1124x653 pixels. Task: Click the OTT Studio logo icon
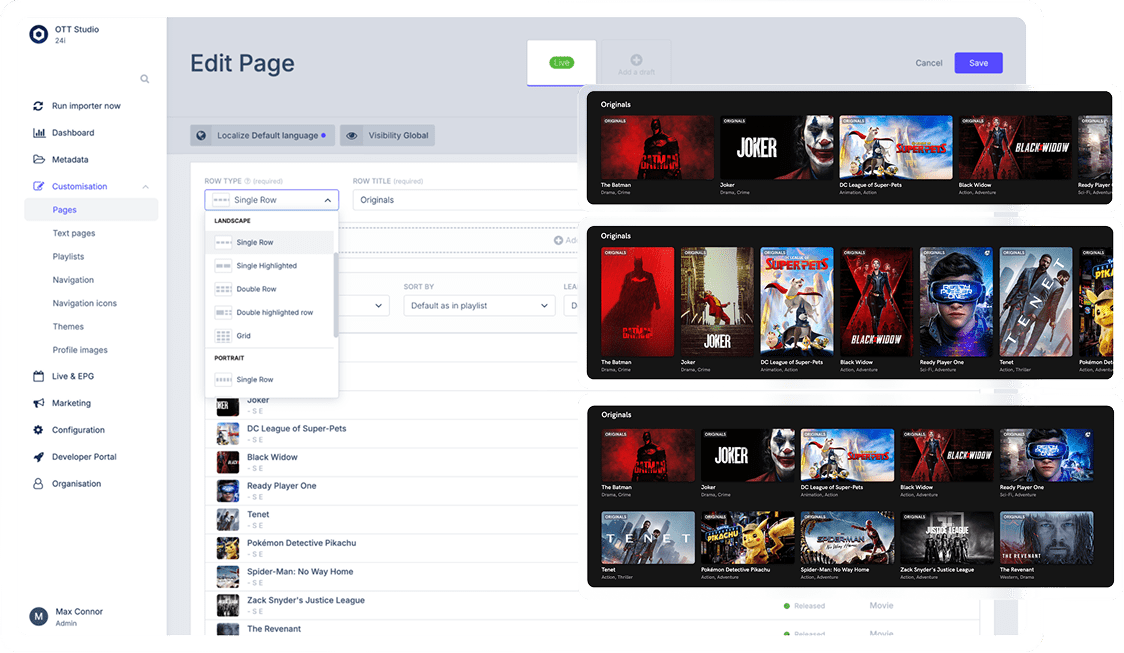tap(39, 34)
